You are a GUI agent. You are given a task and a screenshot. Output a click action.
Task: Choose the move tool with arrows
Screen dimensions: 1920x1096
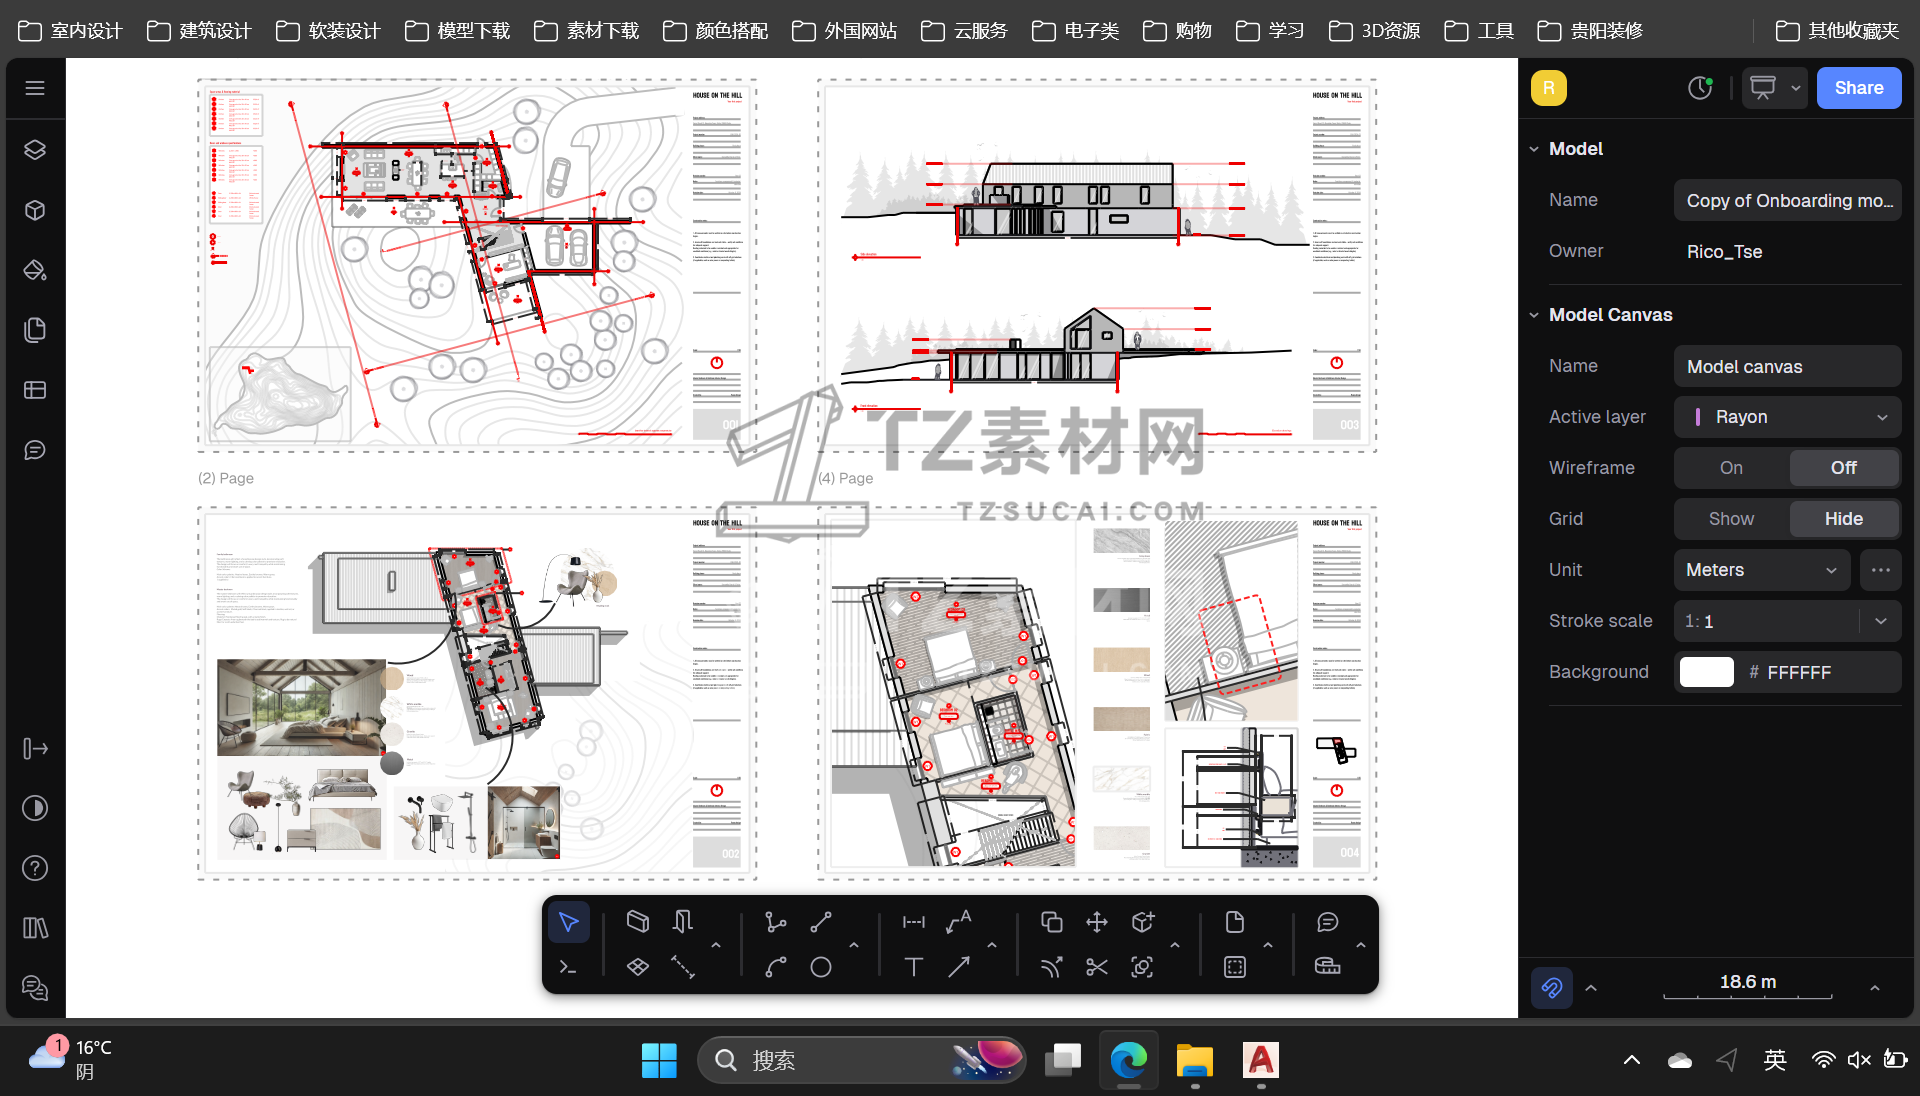point(1096,922)
